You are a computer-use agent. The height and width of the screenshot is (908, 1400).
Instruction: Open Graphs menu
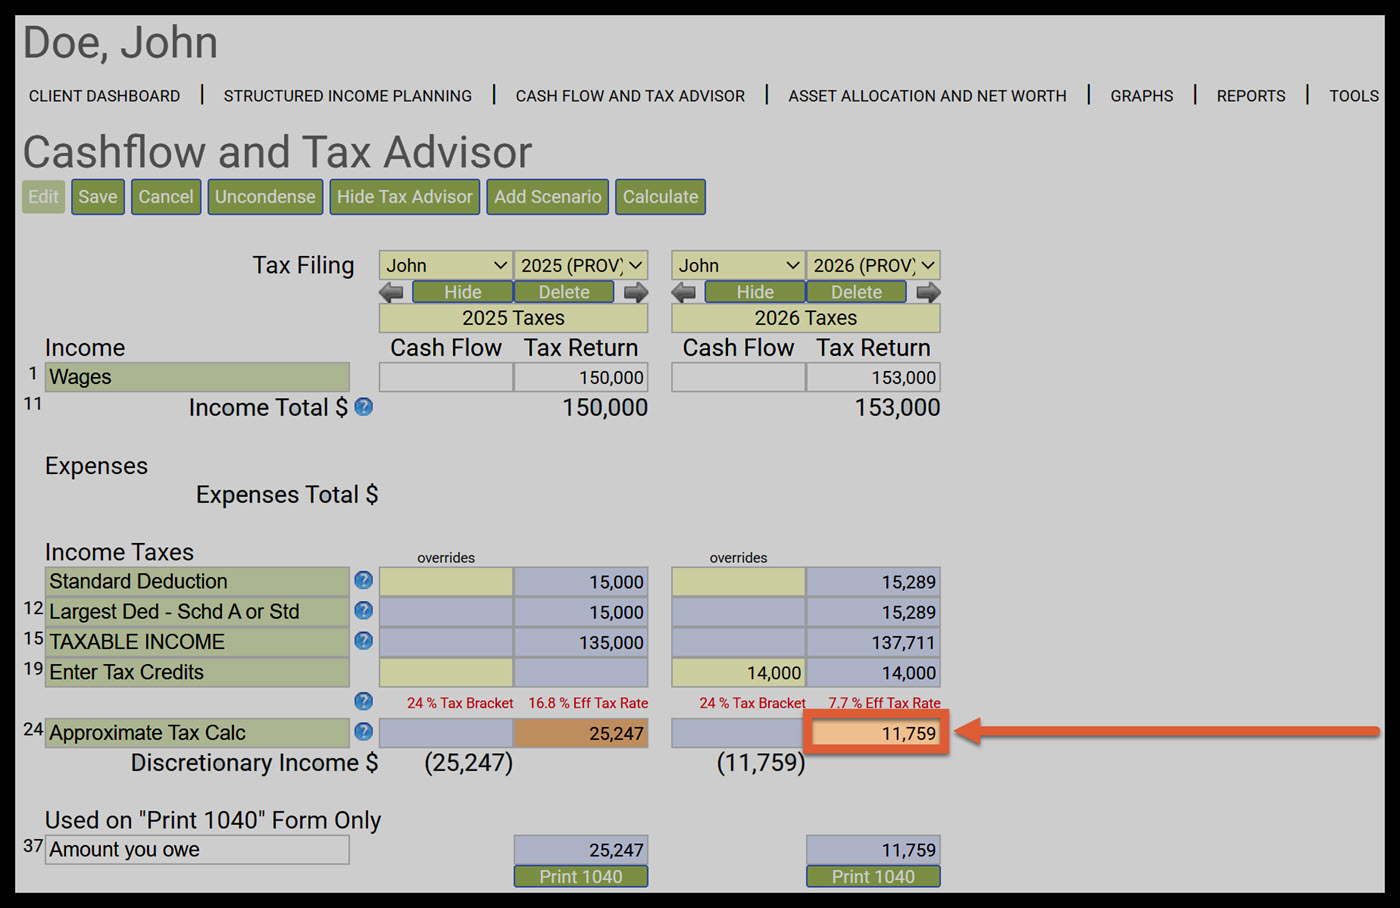click(1142, 96)
